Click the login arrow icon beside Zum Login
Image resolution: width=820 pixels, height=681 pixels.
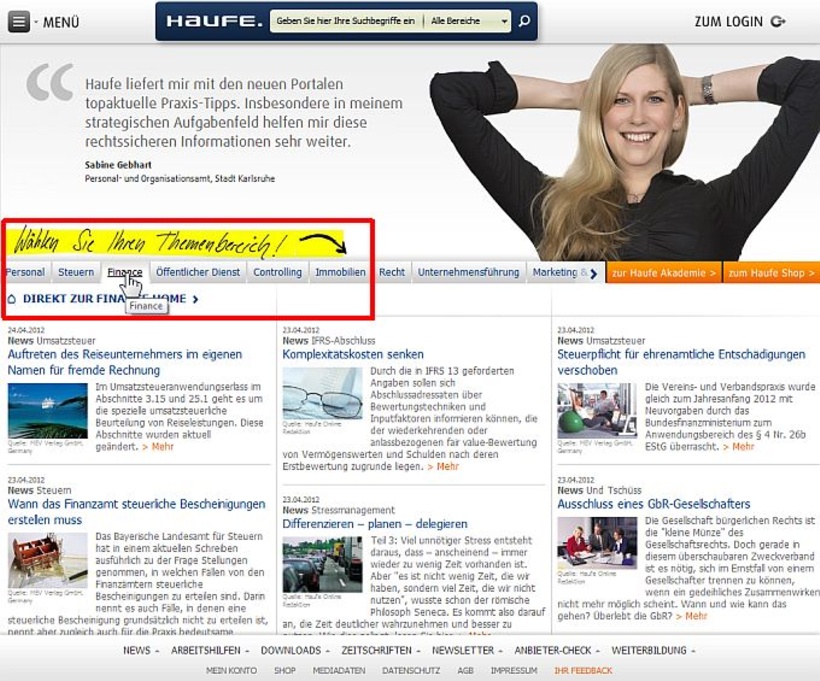click(x=778, y=22)
